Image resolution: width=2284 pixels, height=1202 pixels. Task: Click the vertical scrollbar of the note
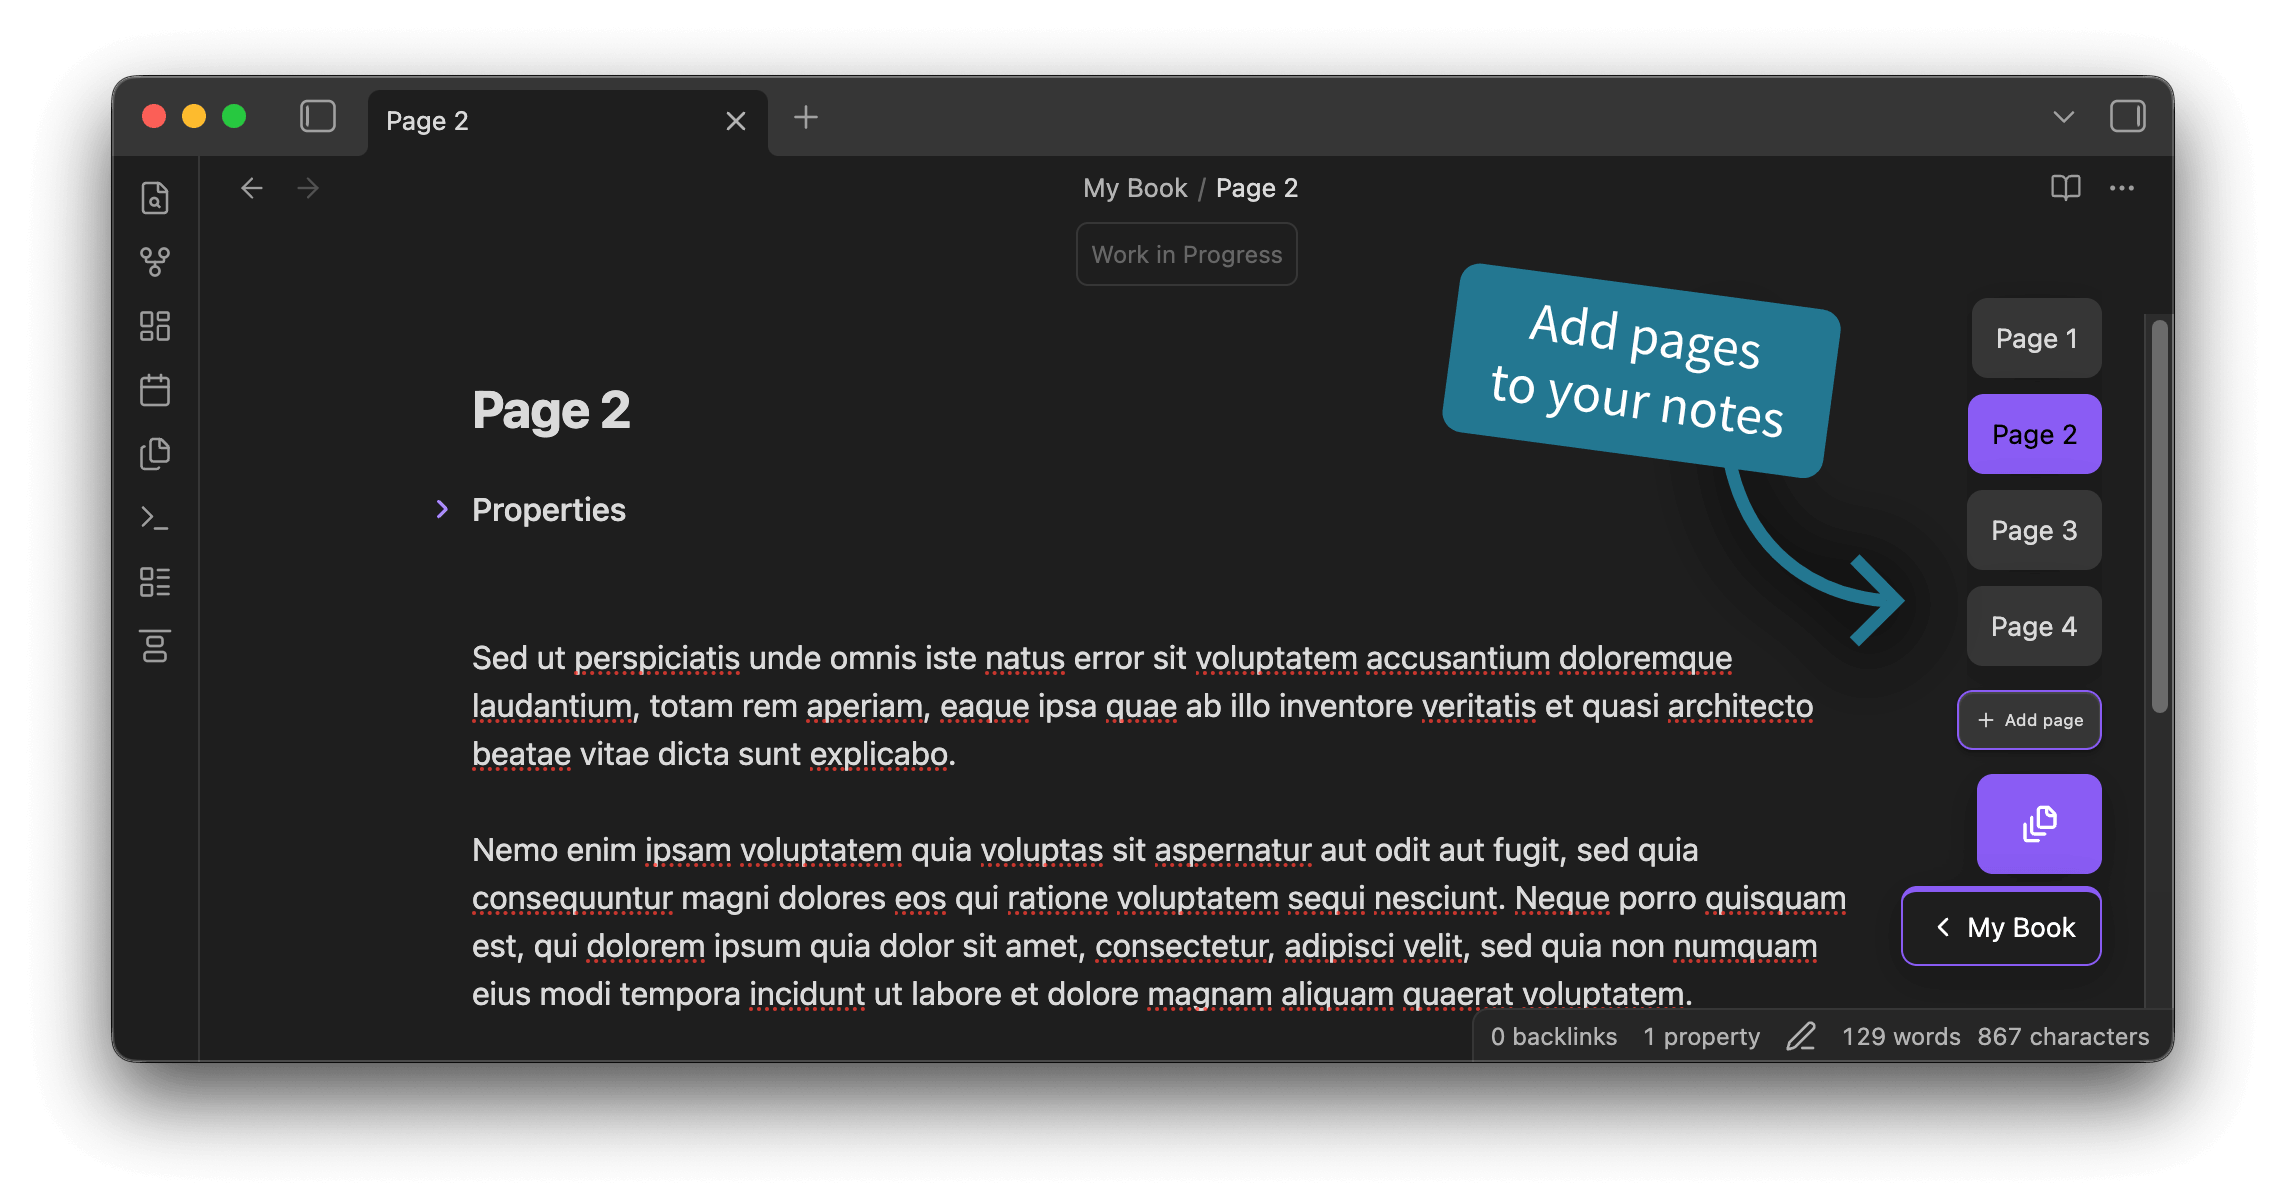tap(2159, 515)
